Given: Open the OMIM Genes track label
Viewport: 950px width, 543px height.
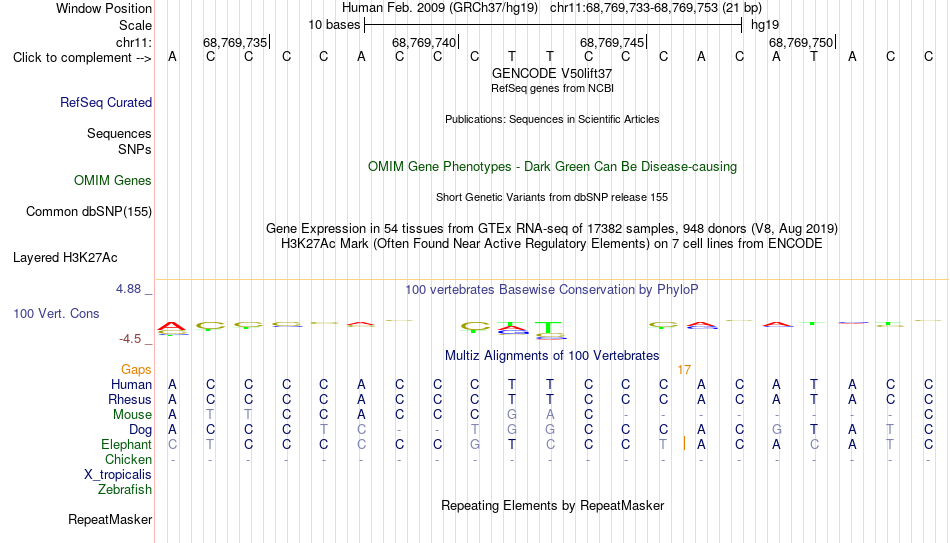Looking at the screenshot, I should click(113, 181).
